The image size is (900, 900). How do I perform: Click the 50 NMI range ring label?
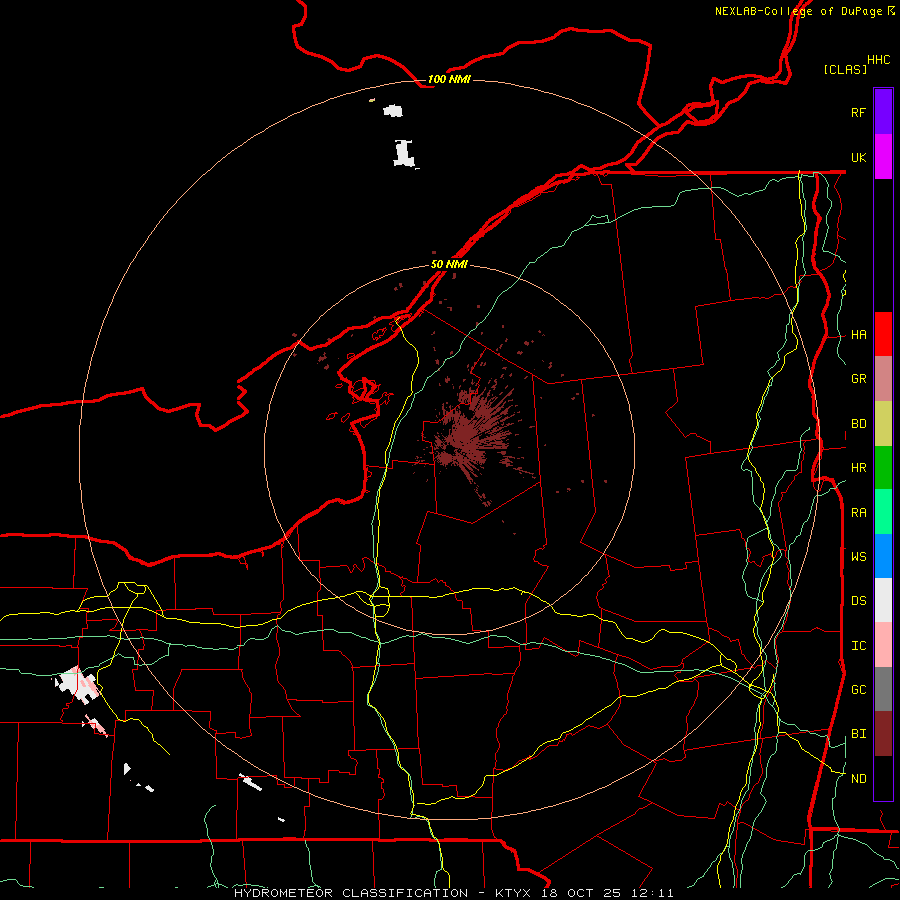tap(449, 264)
